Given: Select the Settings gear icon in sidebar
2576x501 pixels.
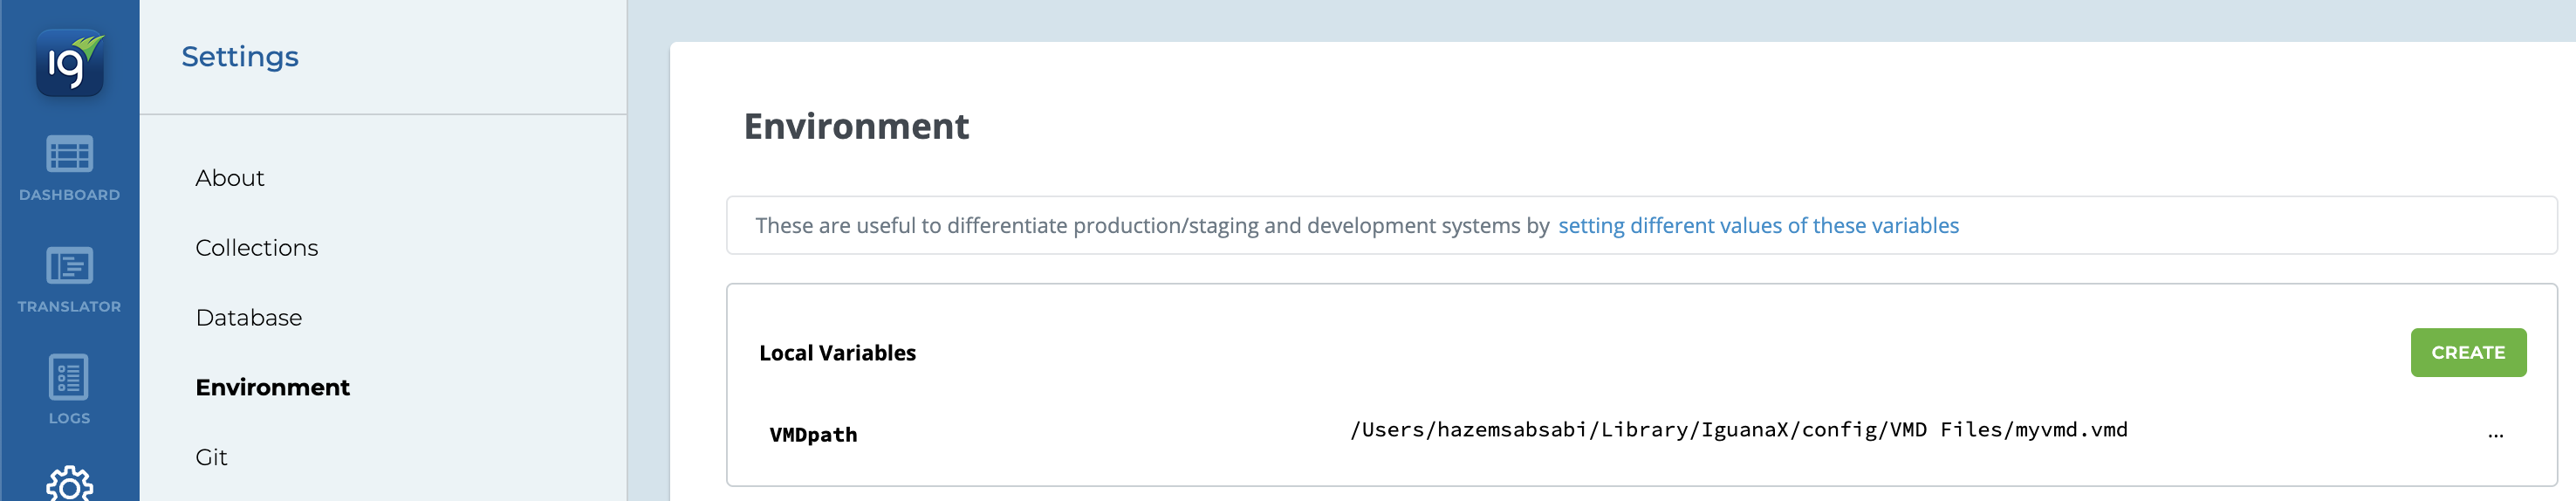Looking at the screenshot, I should click(x=69, y=484).
